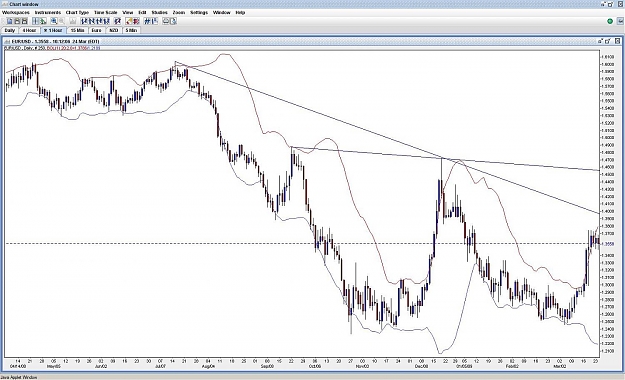Screen dimensions: 625x380
Task: Click the green connection status indicator
Action: pyautogui.click(x=610, y=21)
